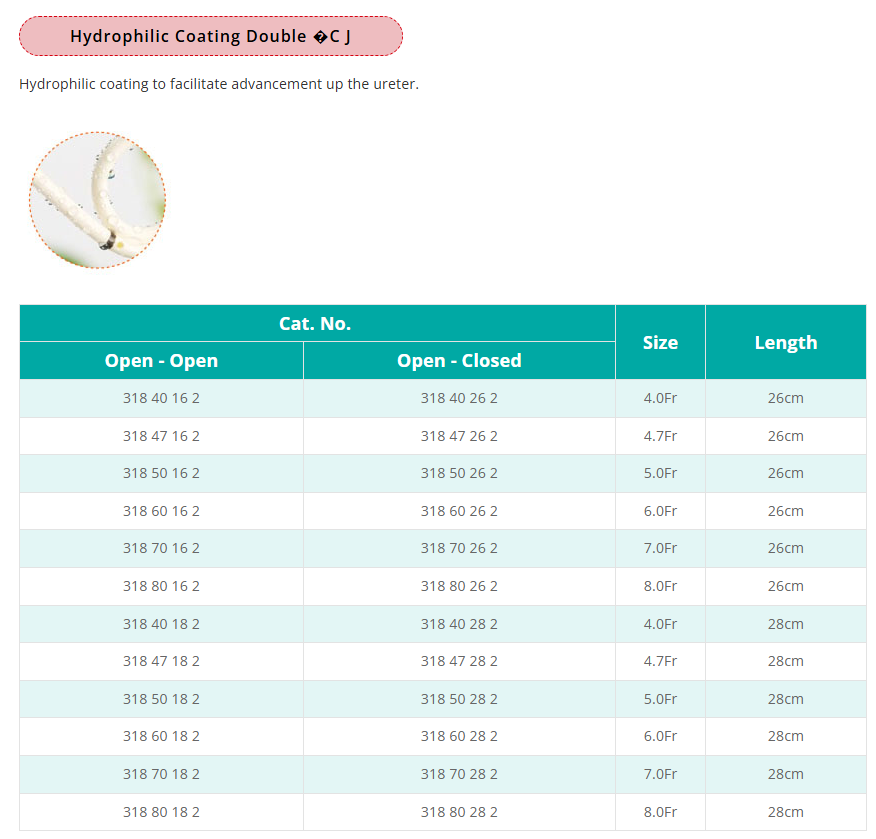The width and height of the screenshot is (876, 839).
Task: Select catalog number 318 70 16 2
Action: click(161, 548)
